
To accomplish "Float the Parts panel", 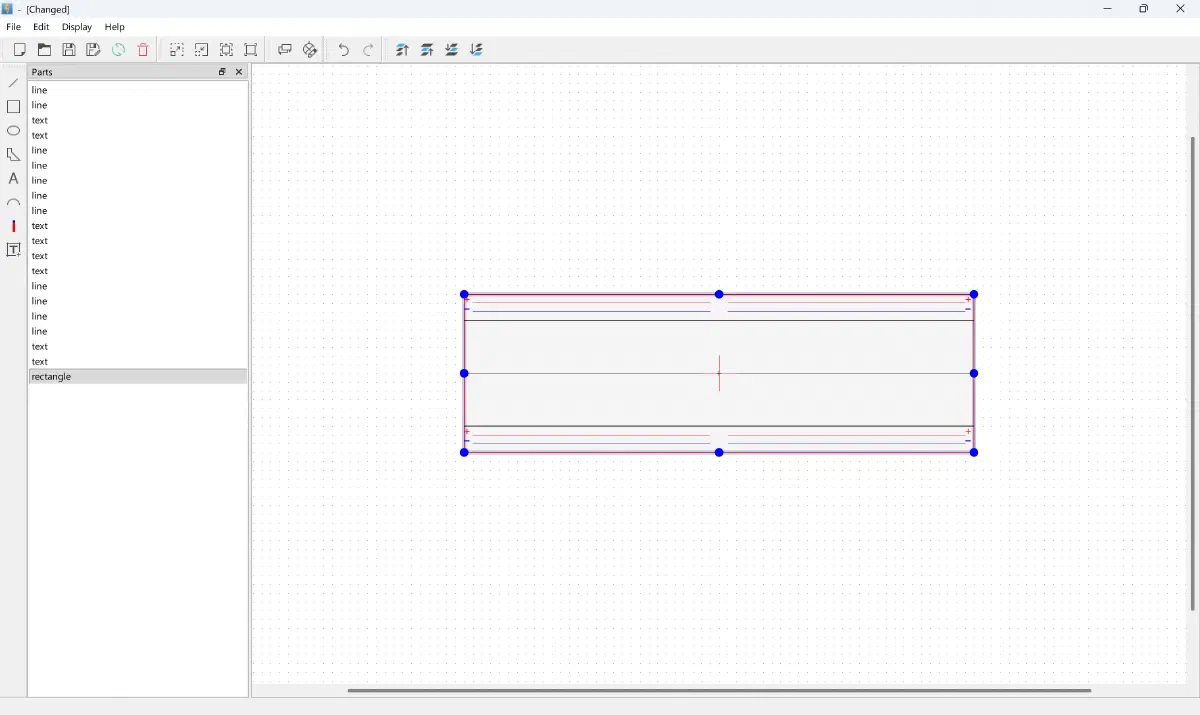I will point(222,72).
